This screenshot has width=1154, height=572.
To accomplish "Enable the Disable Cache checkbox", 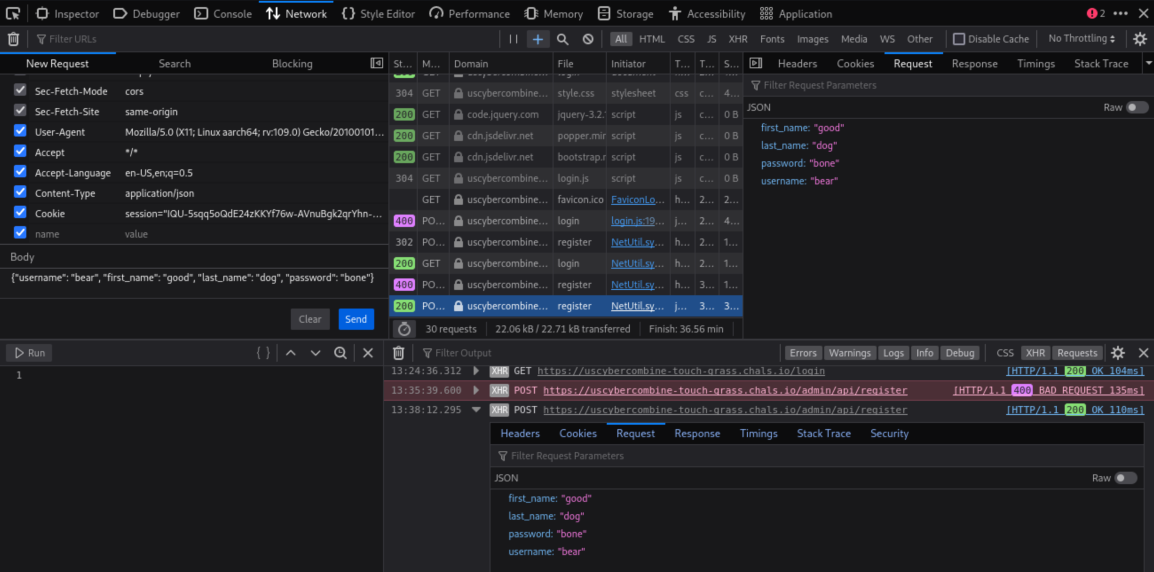I will tap(959, 39).
